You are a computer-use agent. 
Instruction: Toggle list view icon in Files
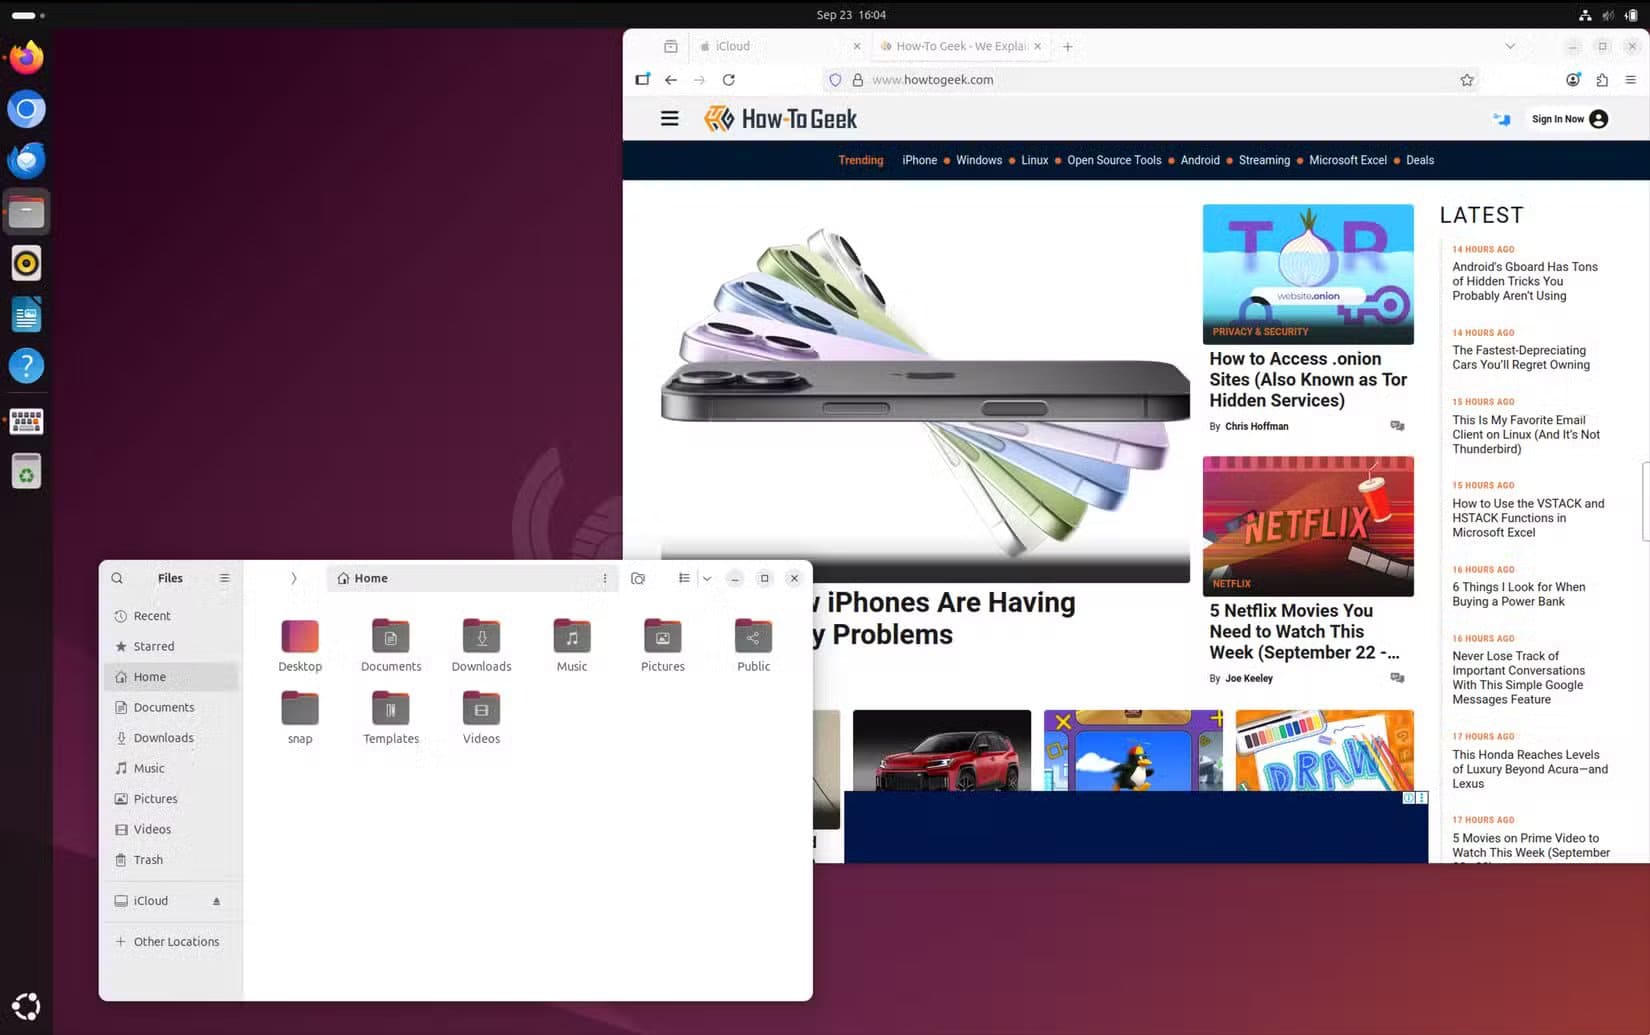[684, 578]
